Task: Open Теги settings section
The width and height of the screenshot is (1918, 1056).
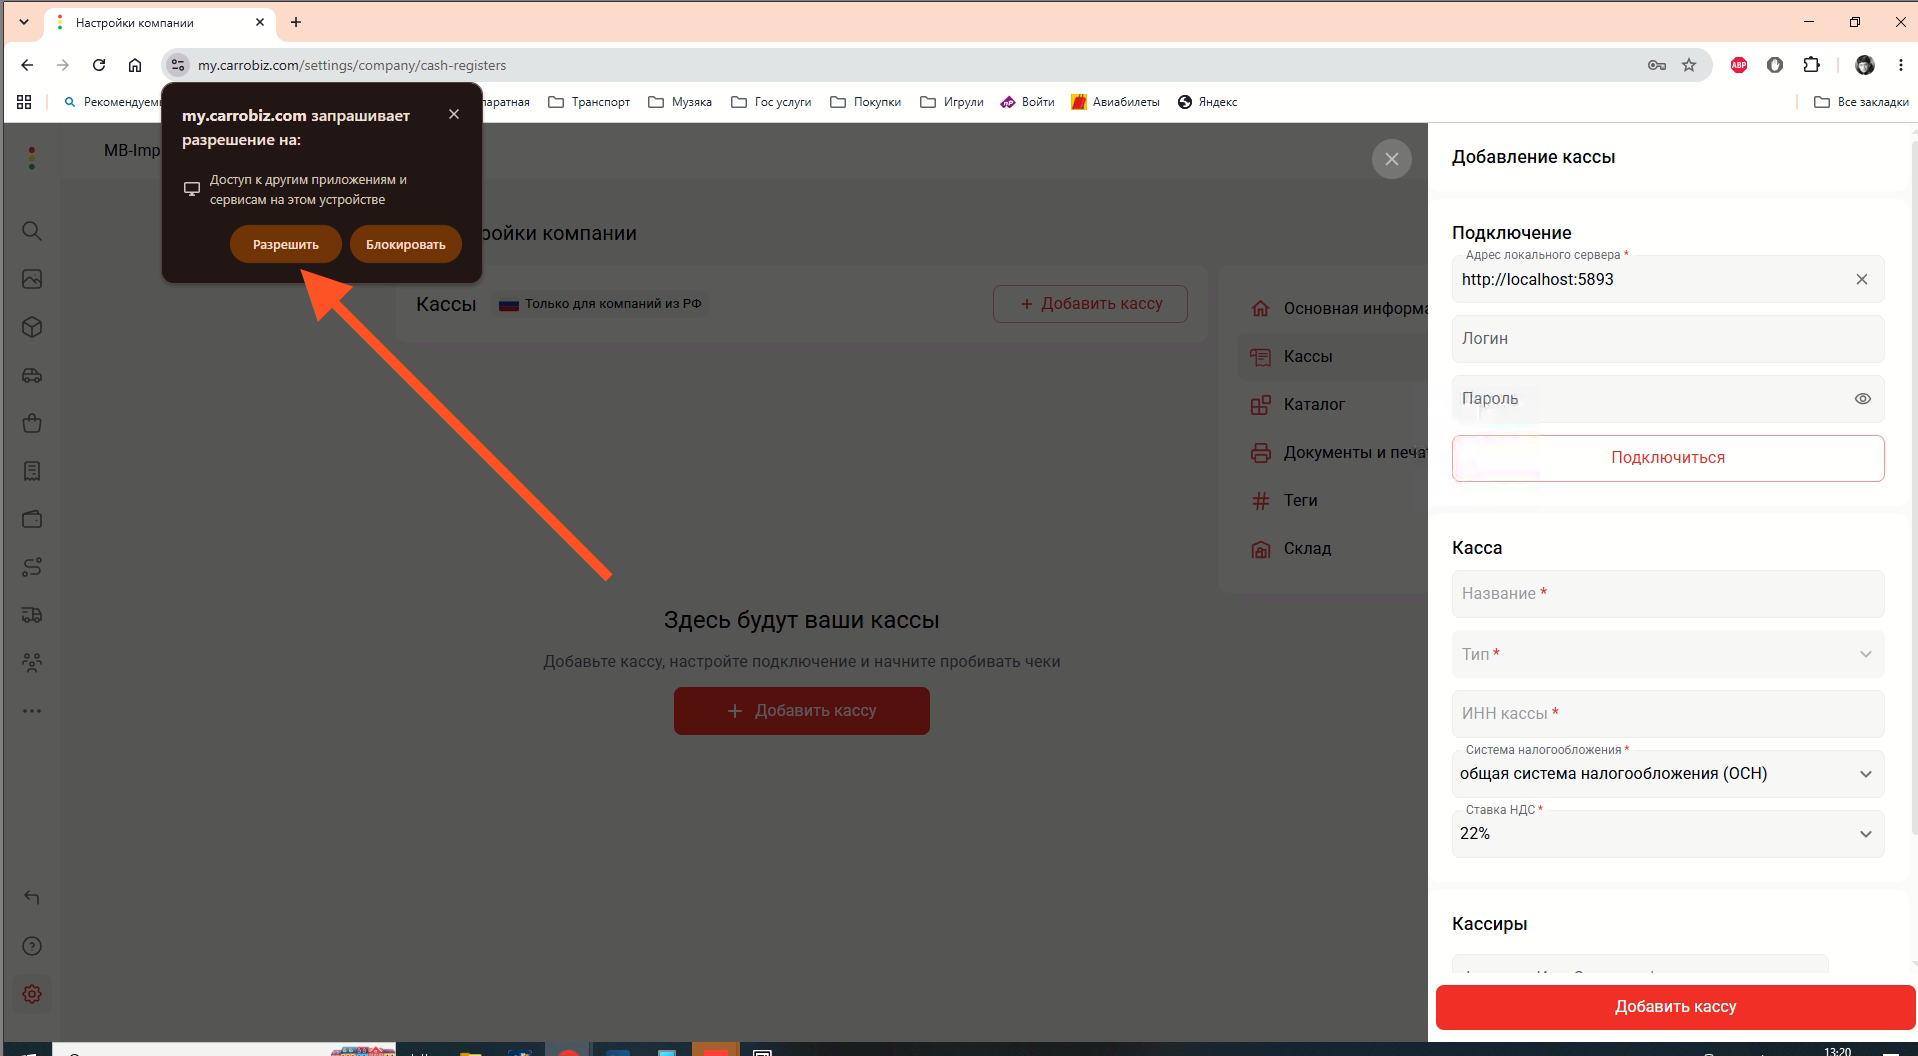Action: coord(1334,501)
